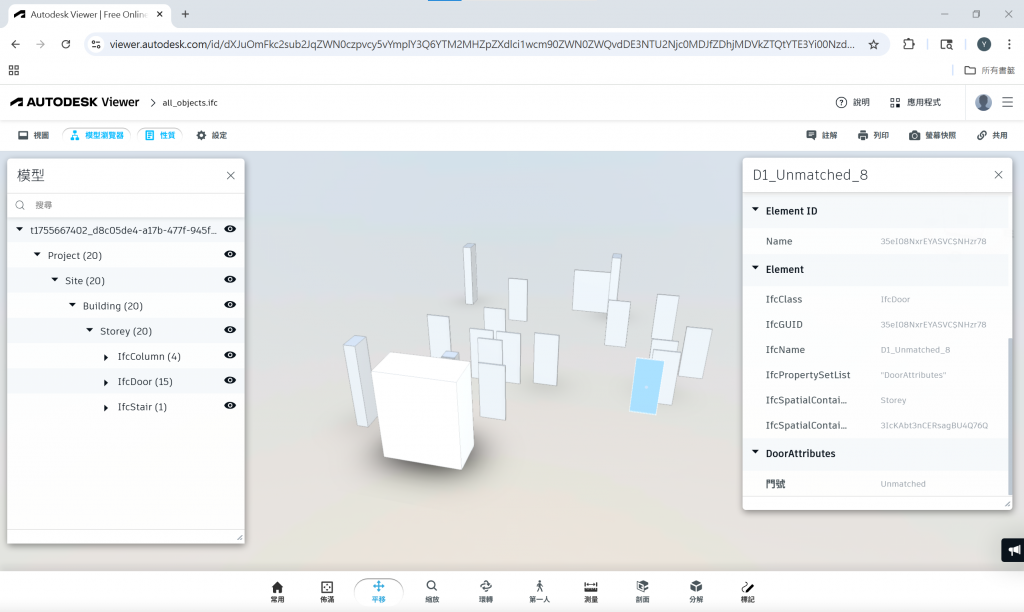This screenshot has width=1024, height=612.
Task: Click the IfcClass value IfcDoor
Action: (895, 299)
